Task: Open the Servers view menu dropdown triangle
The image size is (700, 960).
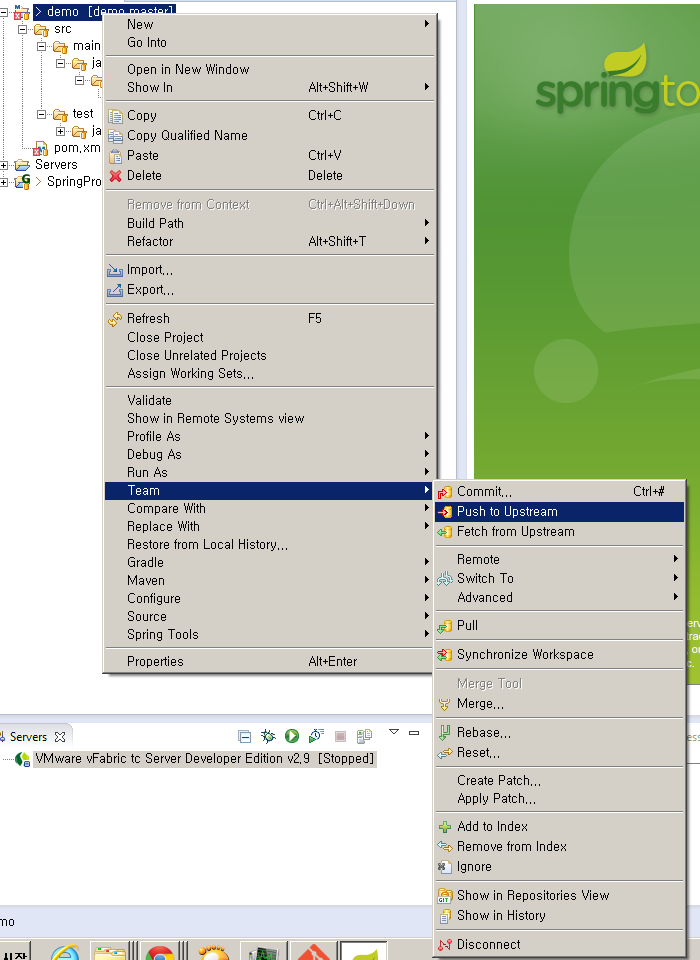Action: [394, 733]
